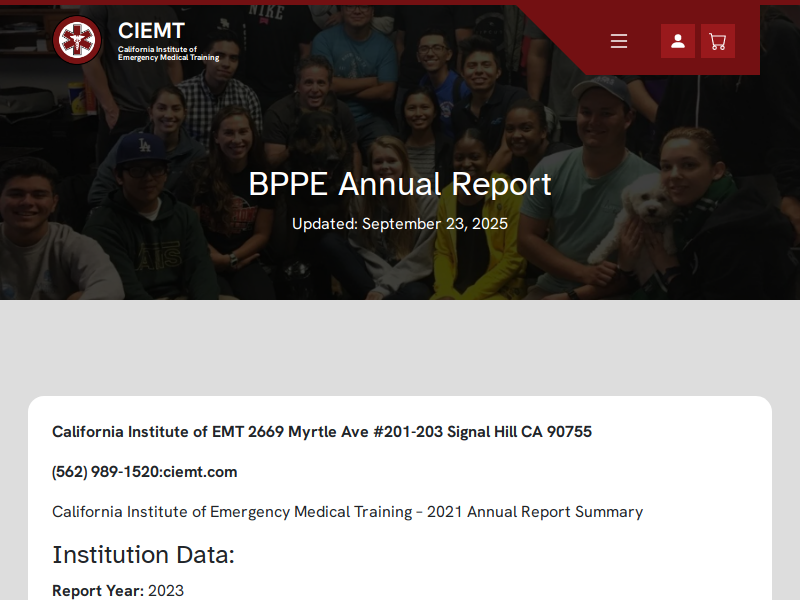800x600 pixels.
Task: Click the CIEMT circular logo emblem
Action: [x=77, y=40]
